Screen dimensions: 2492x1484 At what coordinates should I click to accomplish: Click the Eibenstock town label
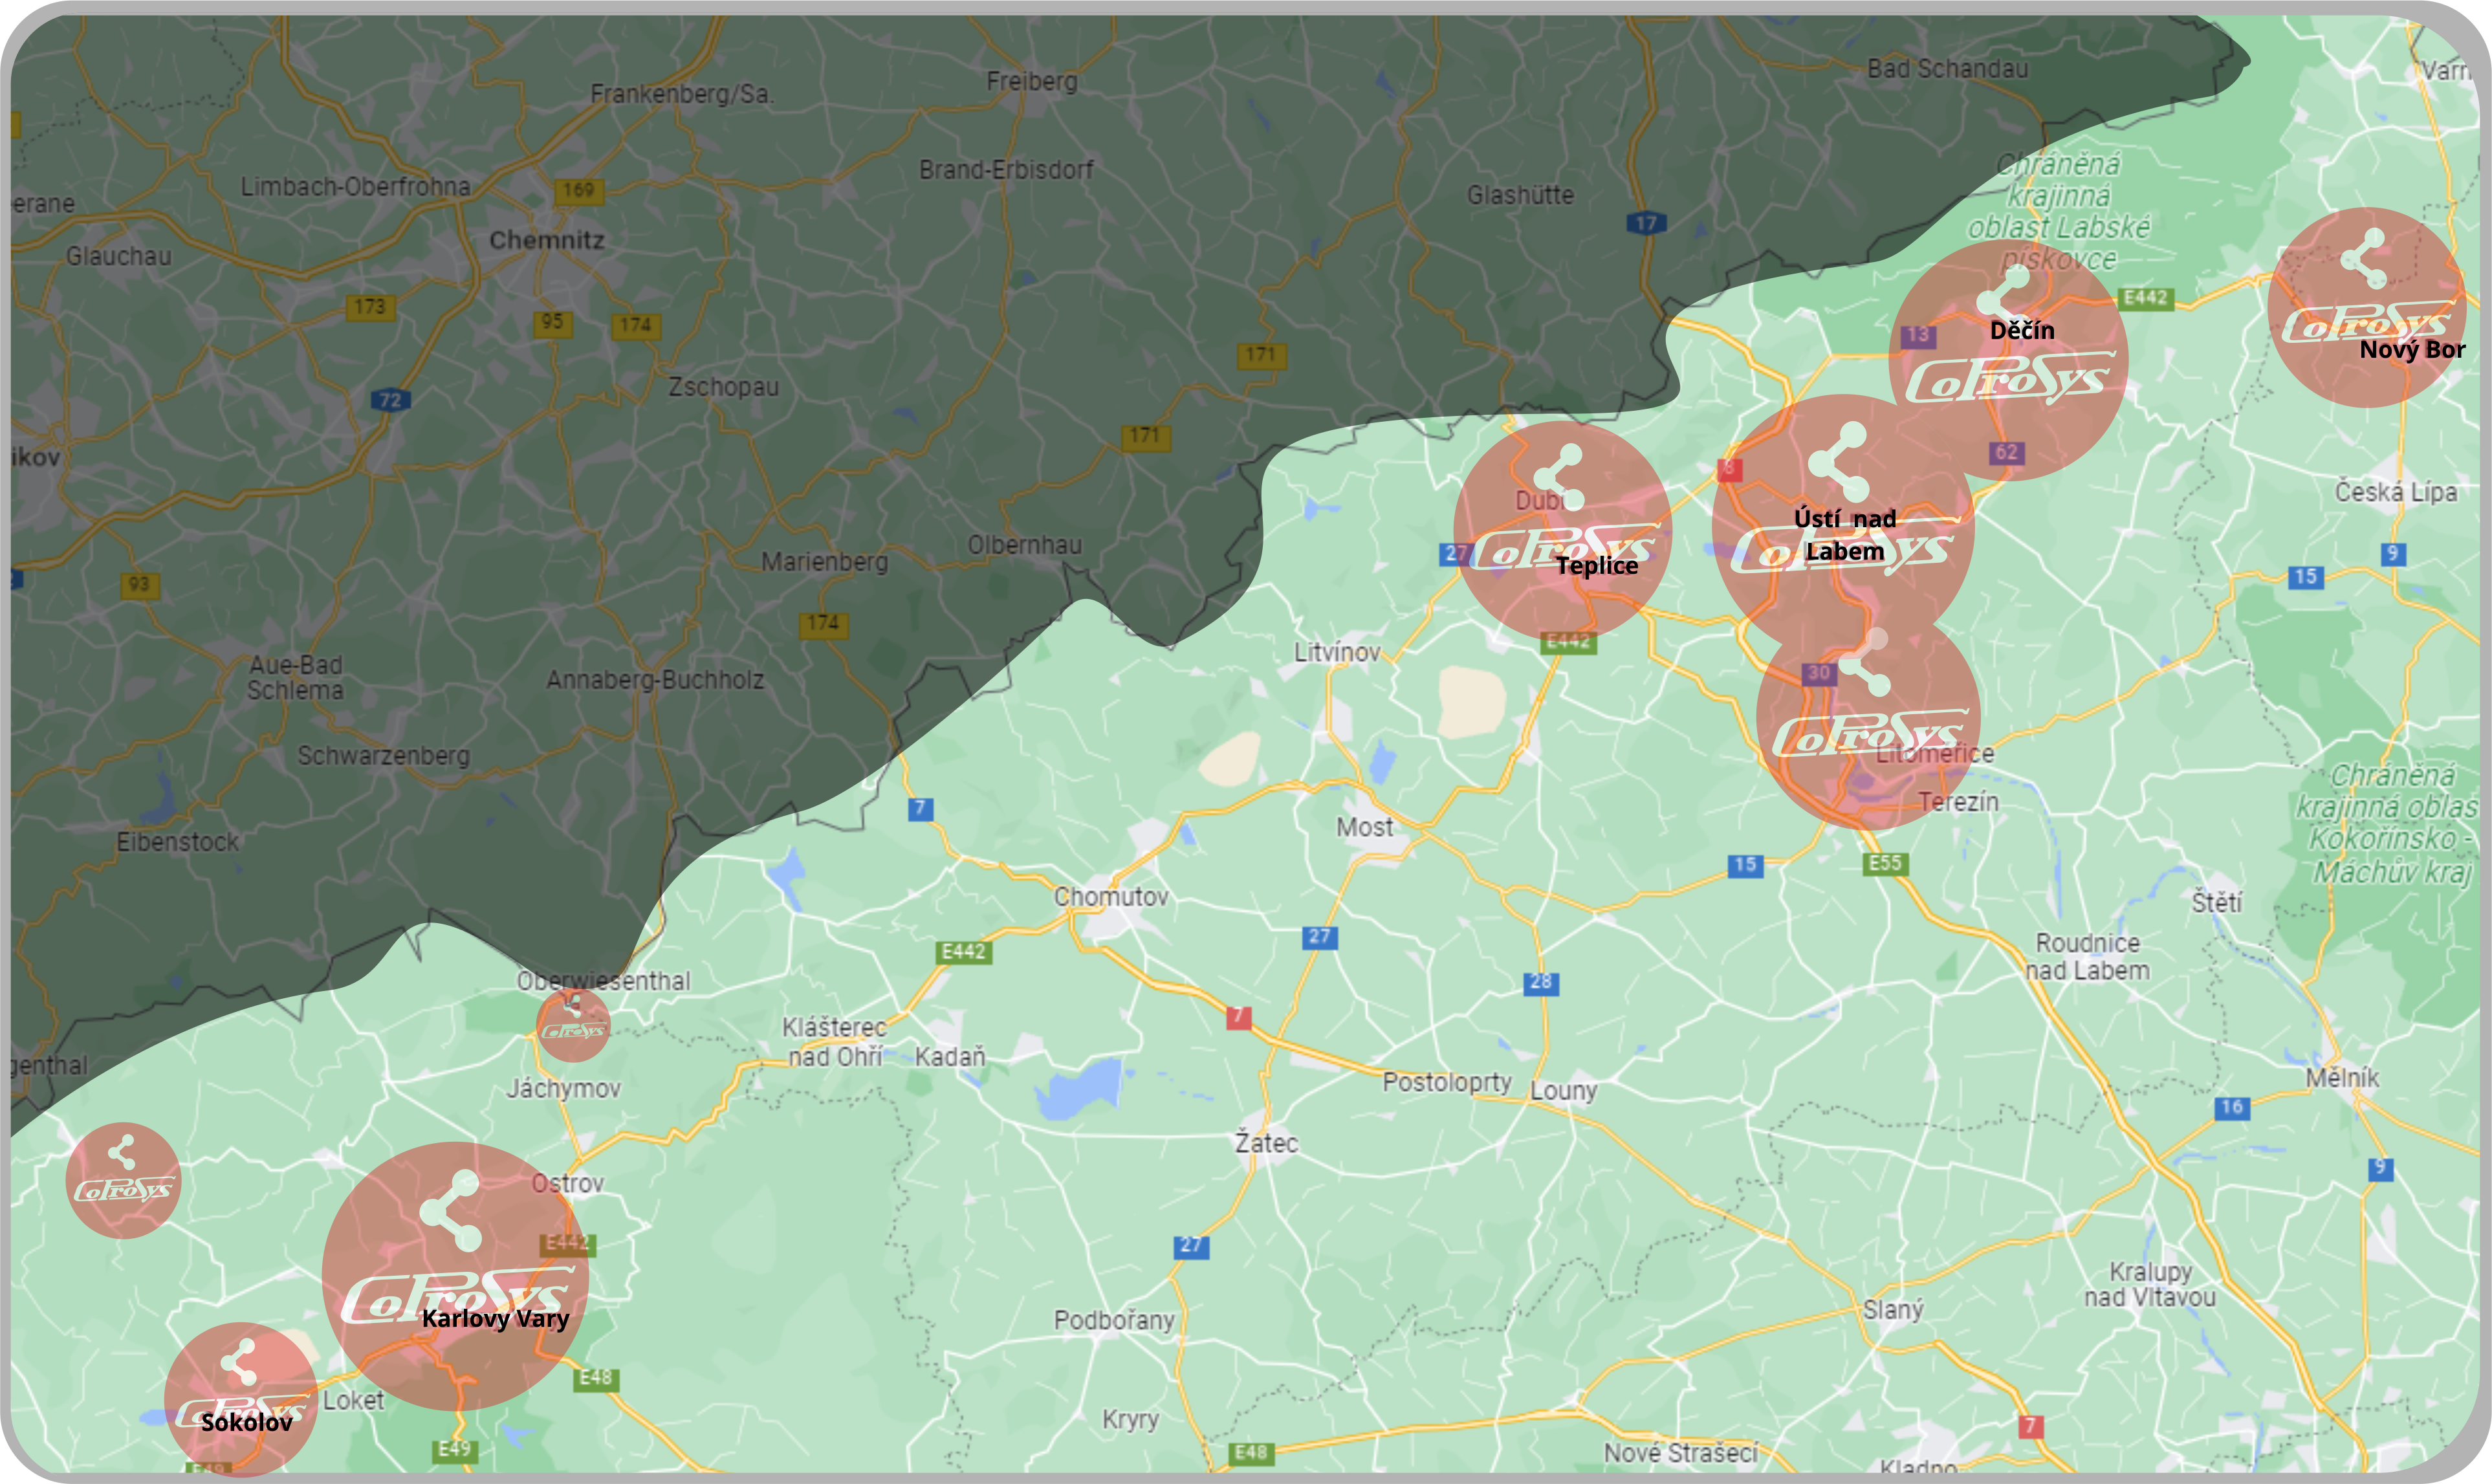(x=178, y=842)
